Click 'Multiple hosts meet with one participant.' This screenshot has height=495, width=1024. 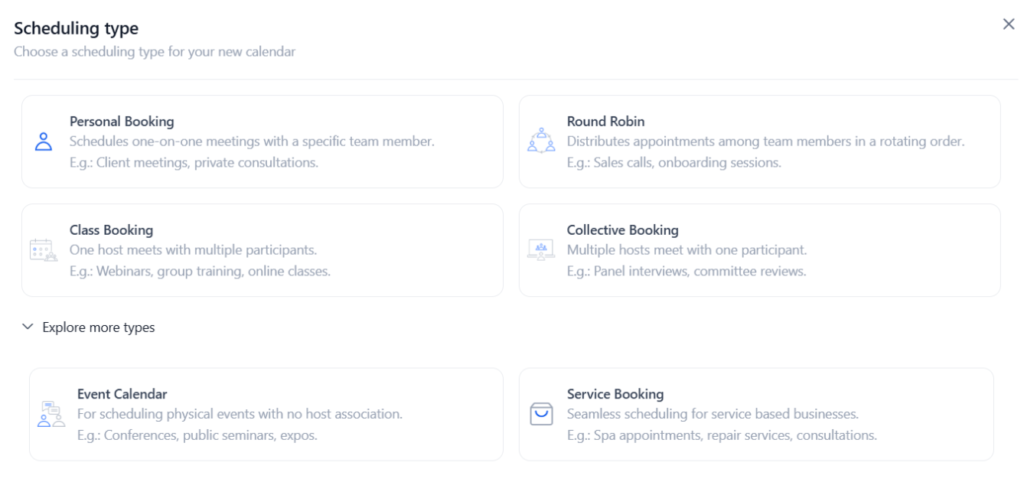[x=687, y=249]
